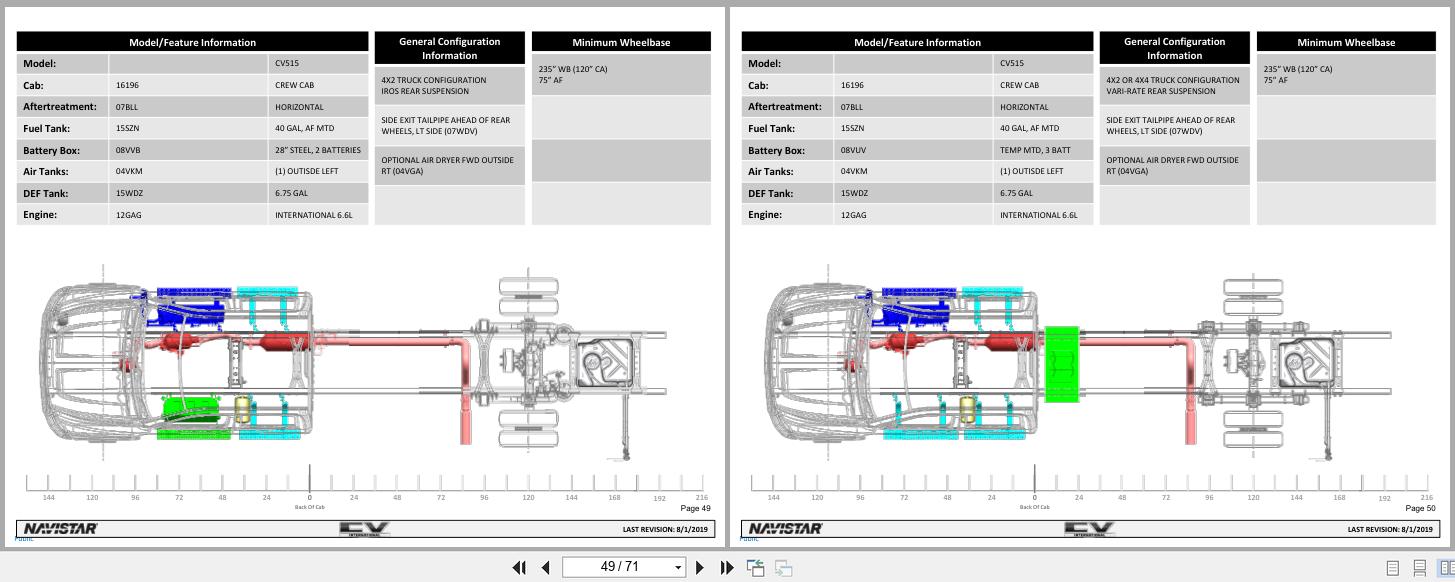Image resolution: width=1455 pixels, height=582 pixels.
Task: Click the Aftertreatment: label on page 49
Action: tap(60, 107)
